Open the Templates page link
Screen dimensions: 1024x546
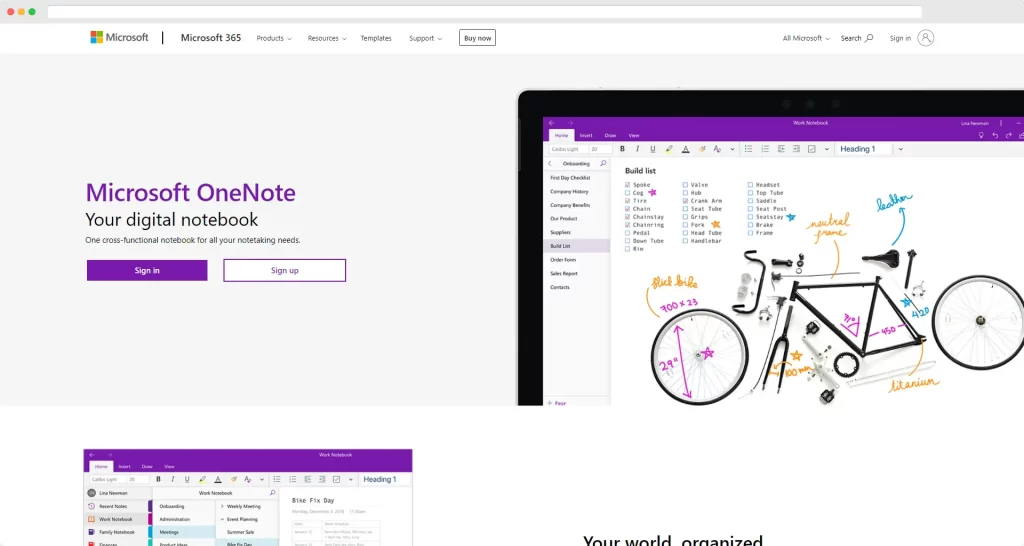coord(376,39)
